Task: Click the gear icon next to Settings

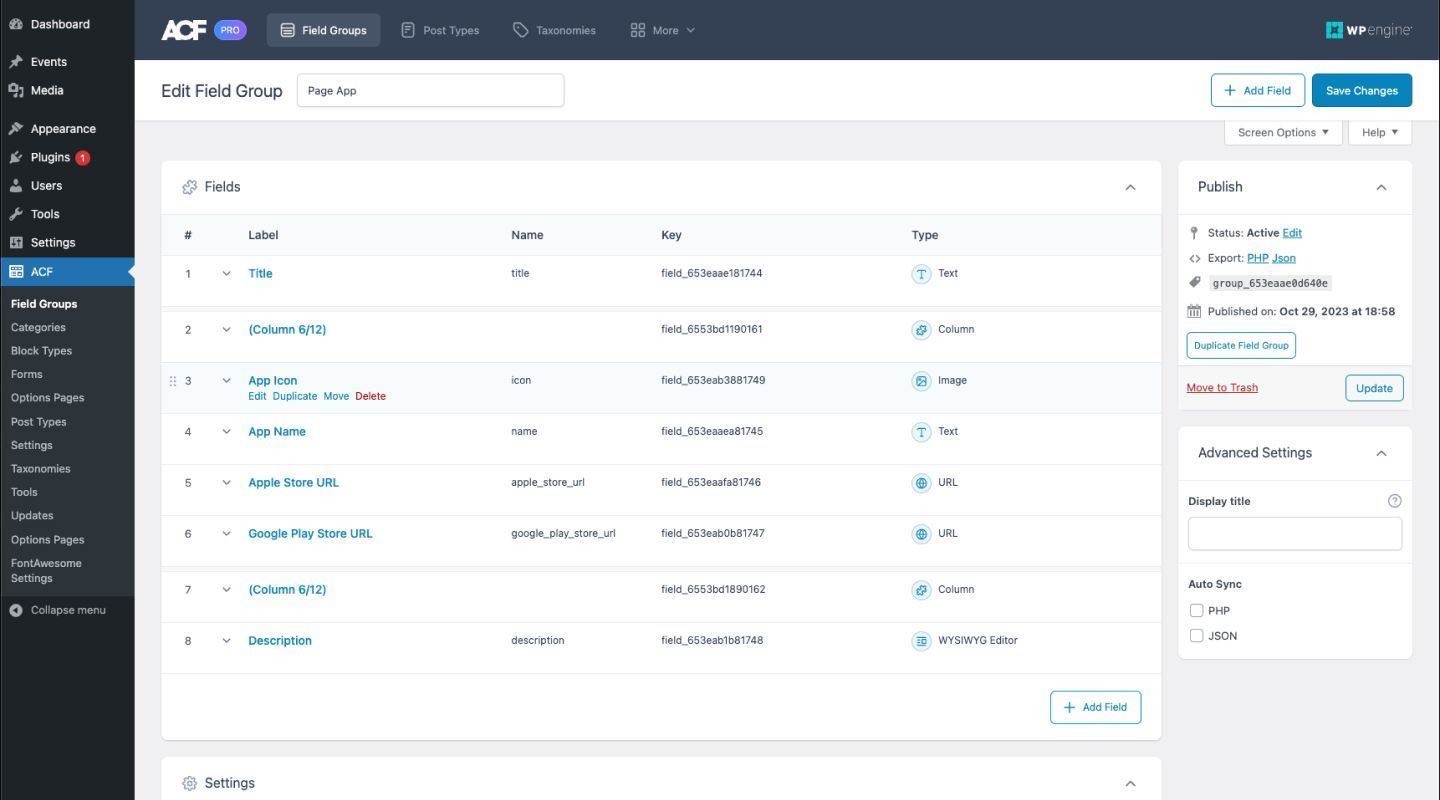Action: [189, 783]
